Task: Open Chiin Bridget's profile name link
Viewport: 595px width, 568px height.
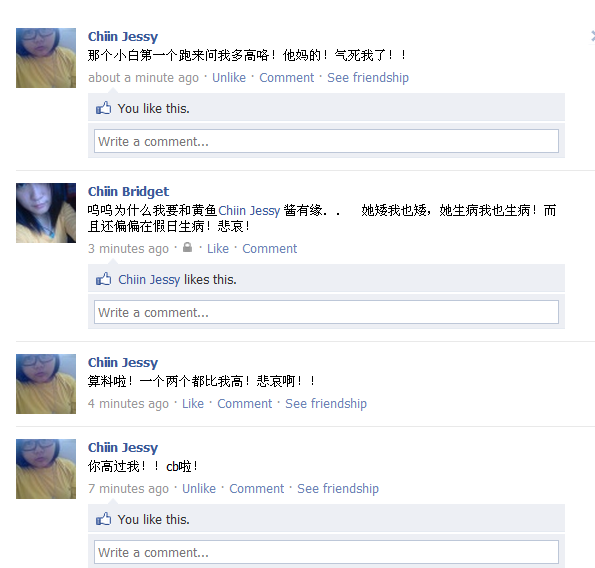Action: tap(129, 192)
